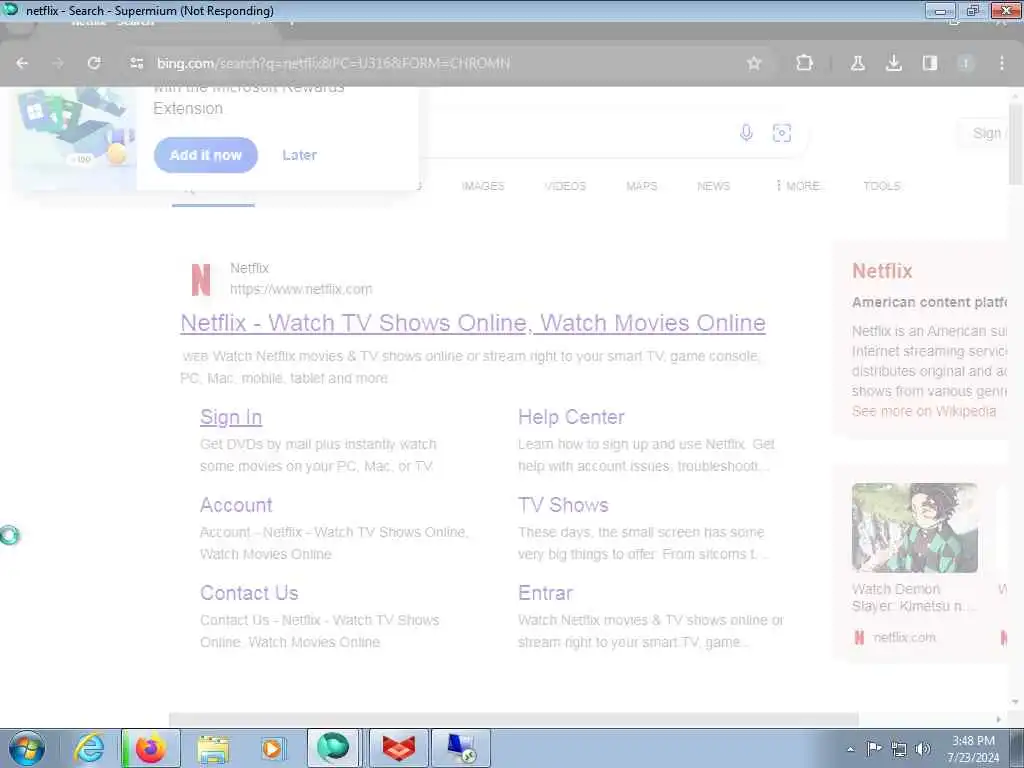The image size is (1024, 768).
Task: Open site information icon in address bar
Action: click(x=136, y=63)
